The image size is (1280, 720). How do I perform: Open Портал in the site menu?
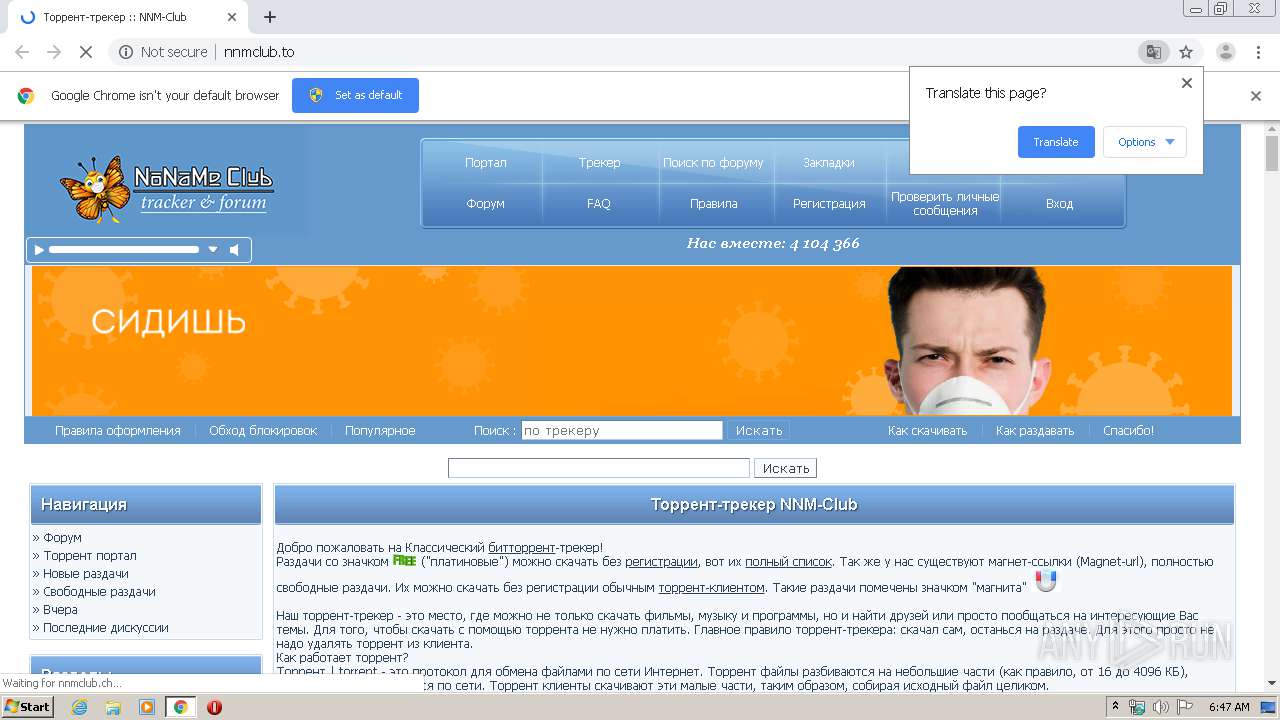point(486,162)
